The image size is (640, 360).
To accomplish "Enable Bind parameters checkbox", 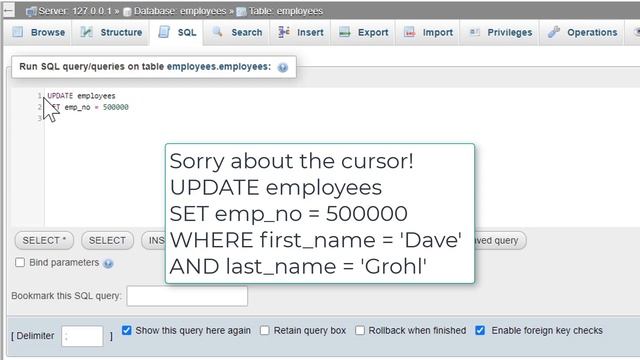I will [20, 262].
